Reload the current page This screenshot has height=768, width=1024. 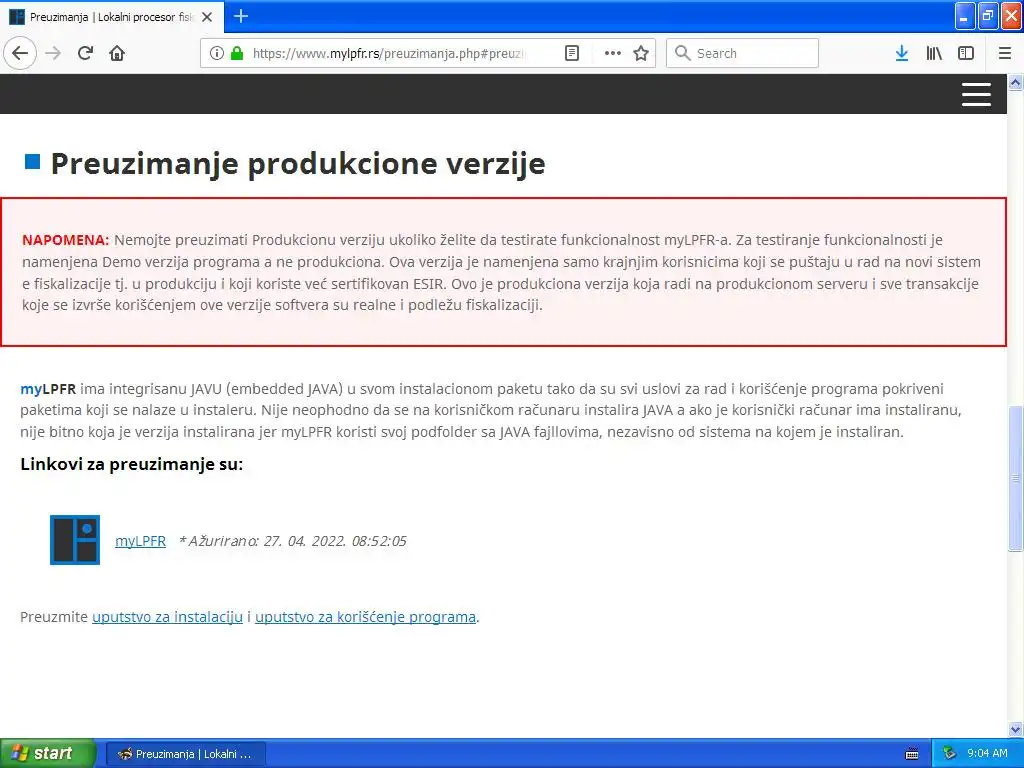click(x=85, y=53)
